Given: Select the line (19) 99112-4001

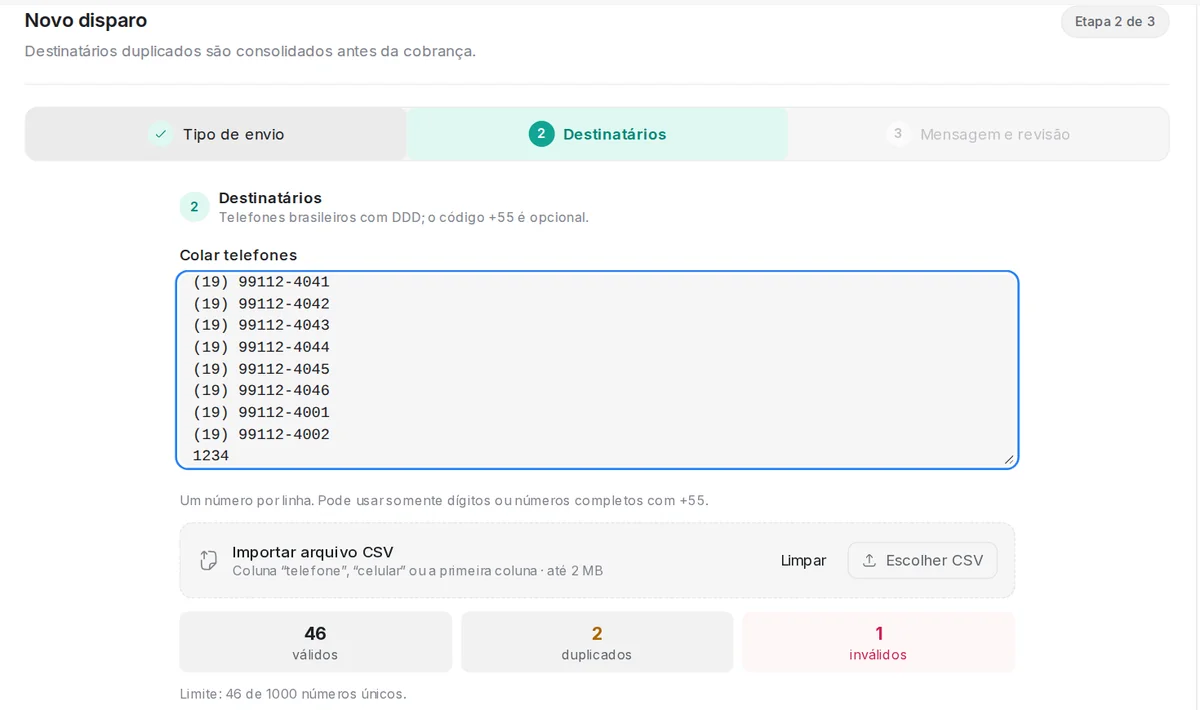Looking at the screenshot, I should tap(261, 413).
